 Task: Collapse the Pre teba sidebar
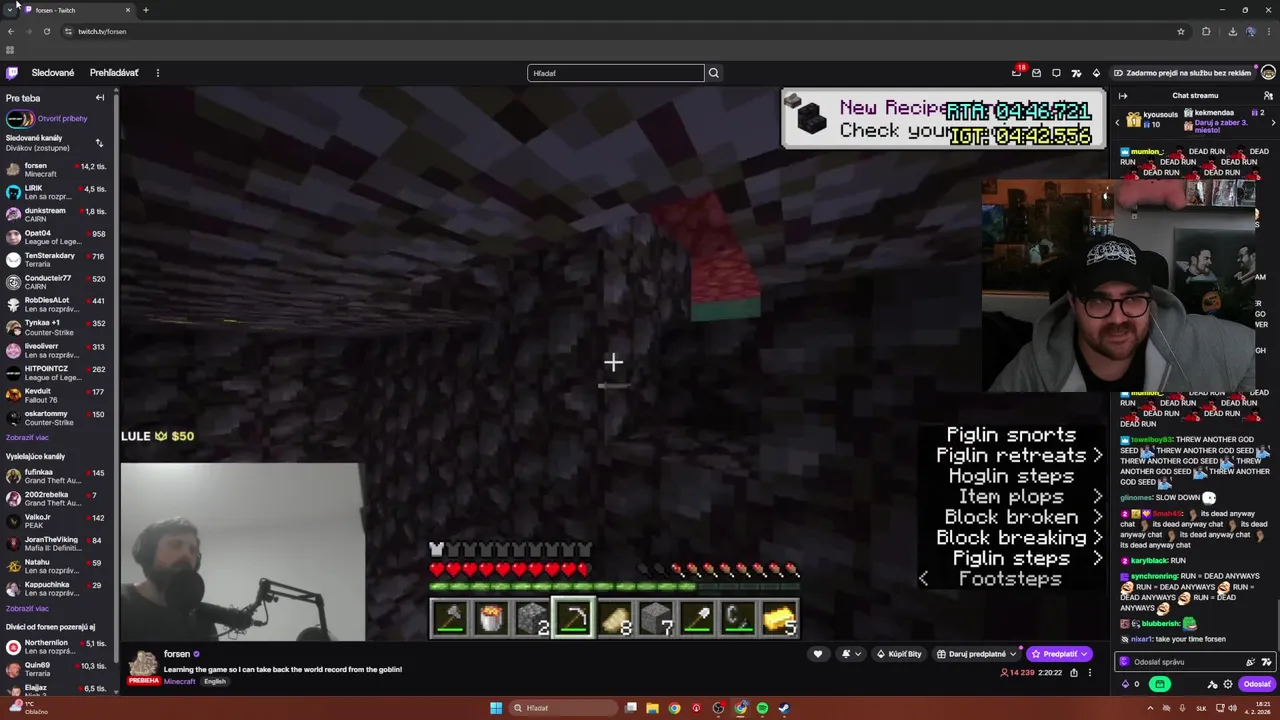tap(100, 98)
